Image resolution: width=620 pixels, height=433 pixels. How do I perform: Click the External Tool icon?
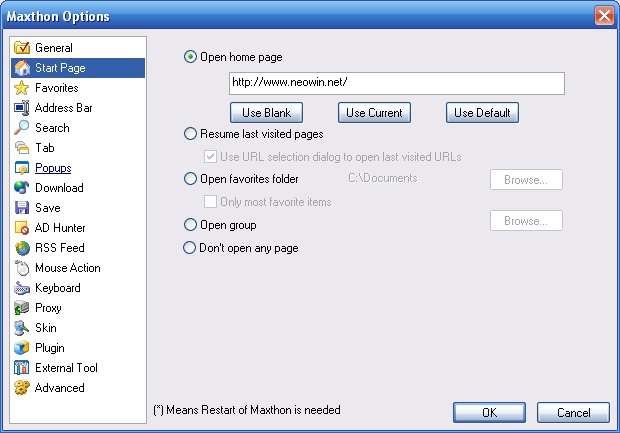tap(22, 368)
